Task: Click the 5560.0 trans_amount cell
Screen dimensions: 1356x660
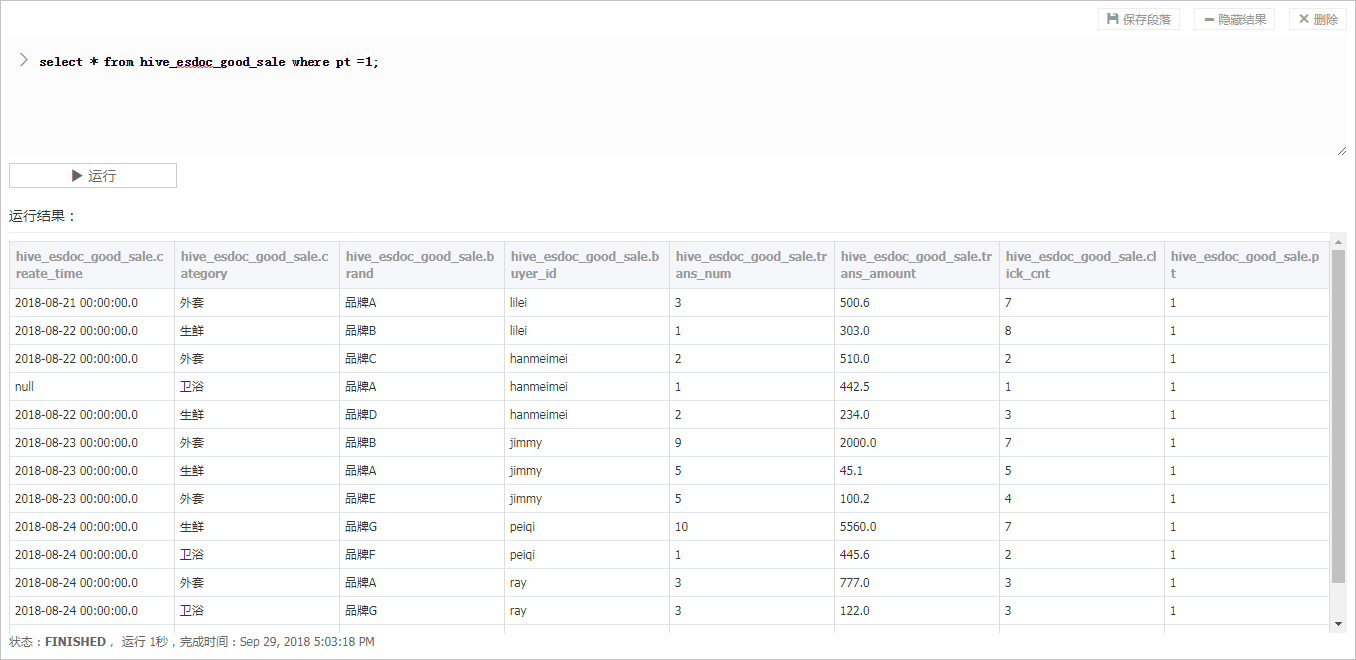Action: coord(858,526)
